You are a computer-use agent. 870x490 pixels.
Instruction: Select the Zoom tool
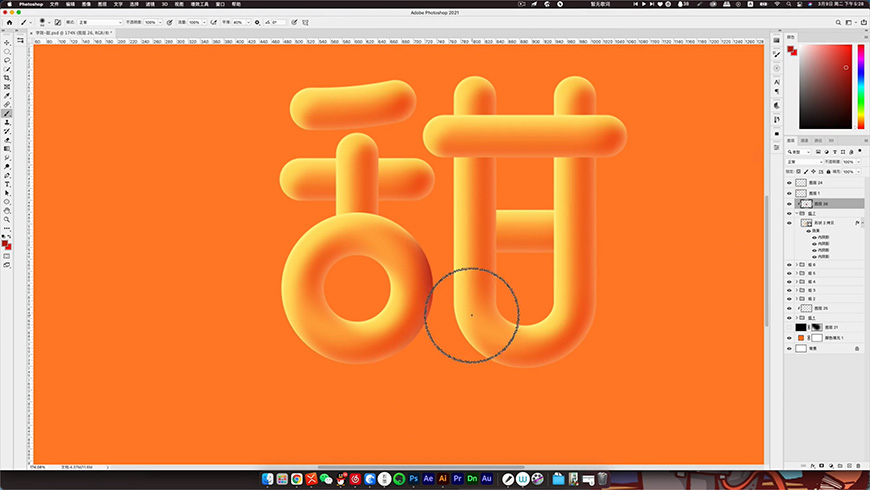click(x=7, y=220)
